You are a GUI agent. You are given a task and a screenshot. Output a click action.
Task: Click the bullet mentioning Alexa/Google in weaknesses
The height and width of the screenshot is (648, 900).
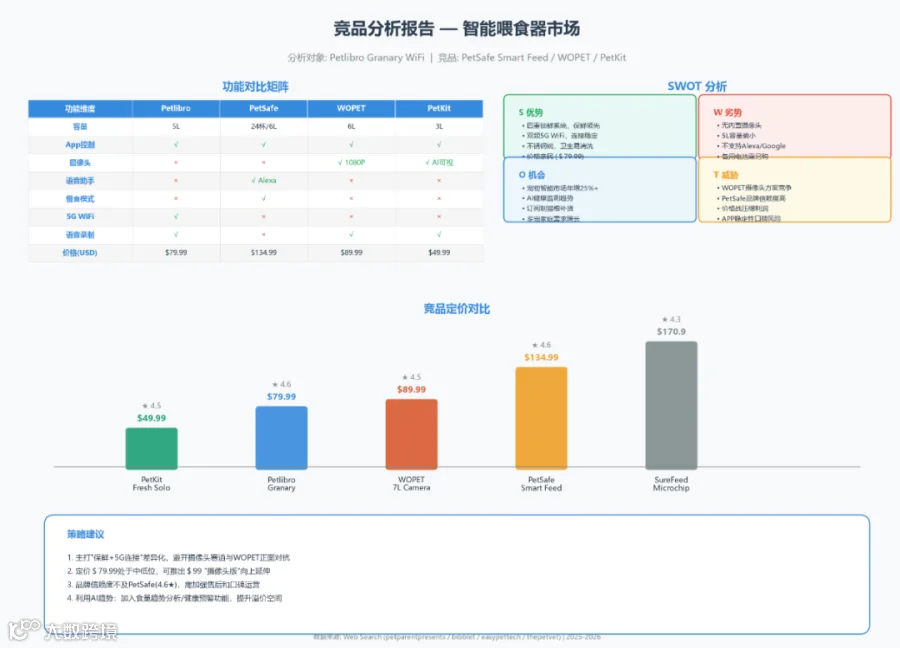tap(751, 146)
